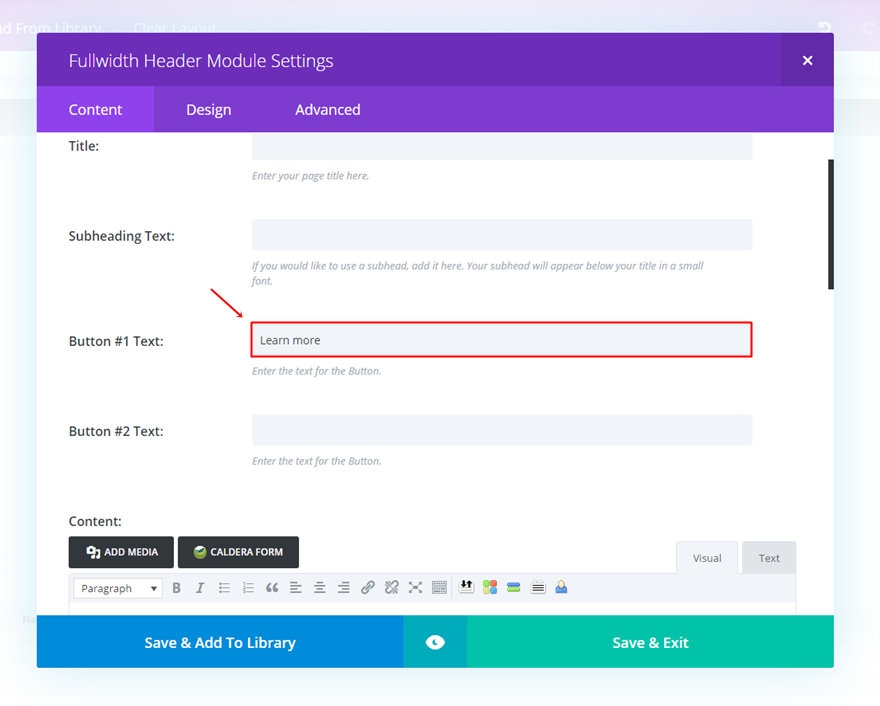
Task: Open the Paragraph style dropdown
Action: click(x=117, y=587)
